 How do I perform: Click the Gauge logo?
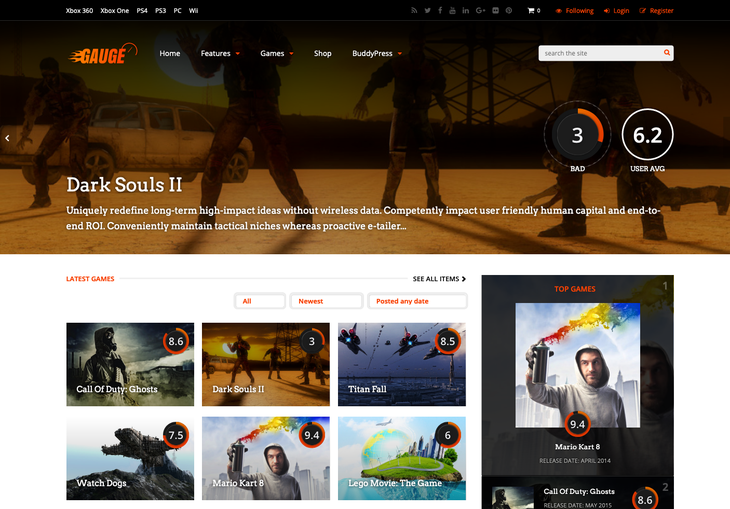coord(103,54)
